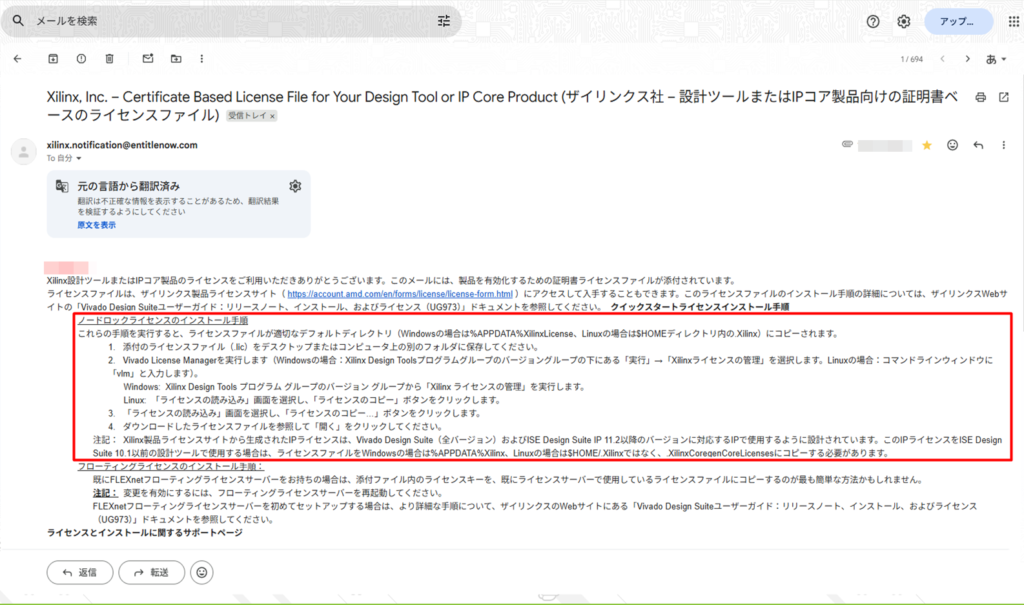Open message more options menu
Viewport: 1024px width, 605px height.
[1004, 145]
